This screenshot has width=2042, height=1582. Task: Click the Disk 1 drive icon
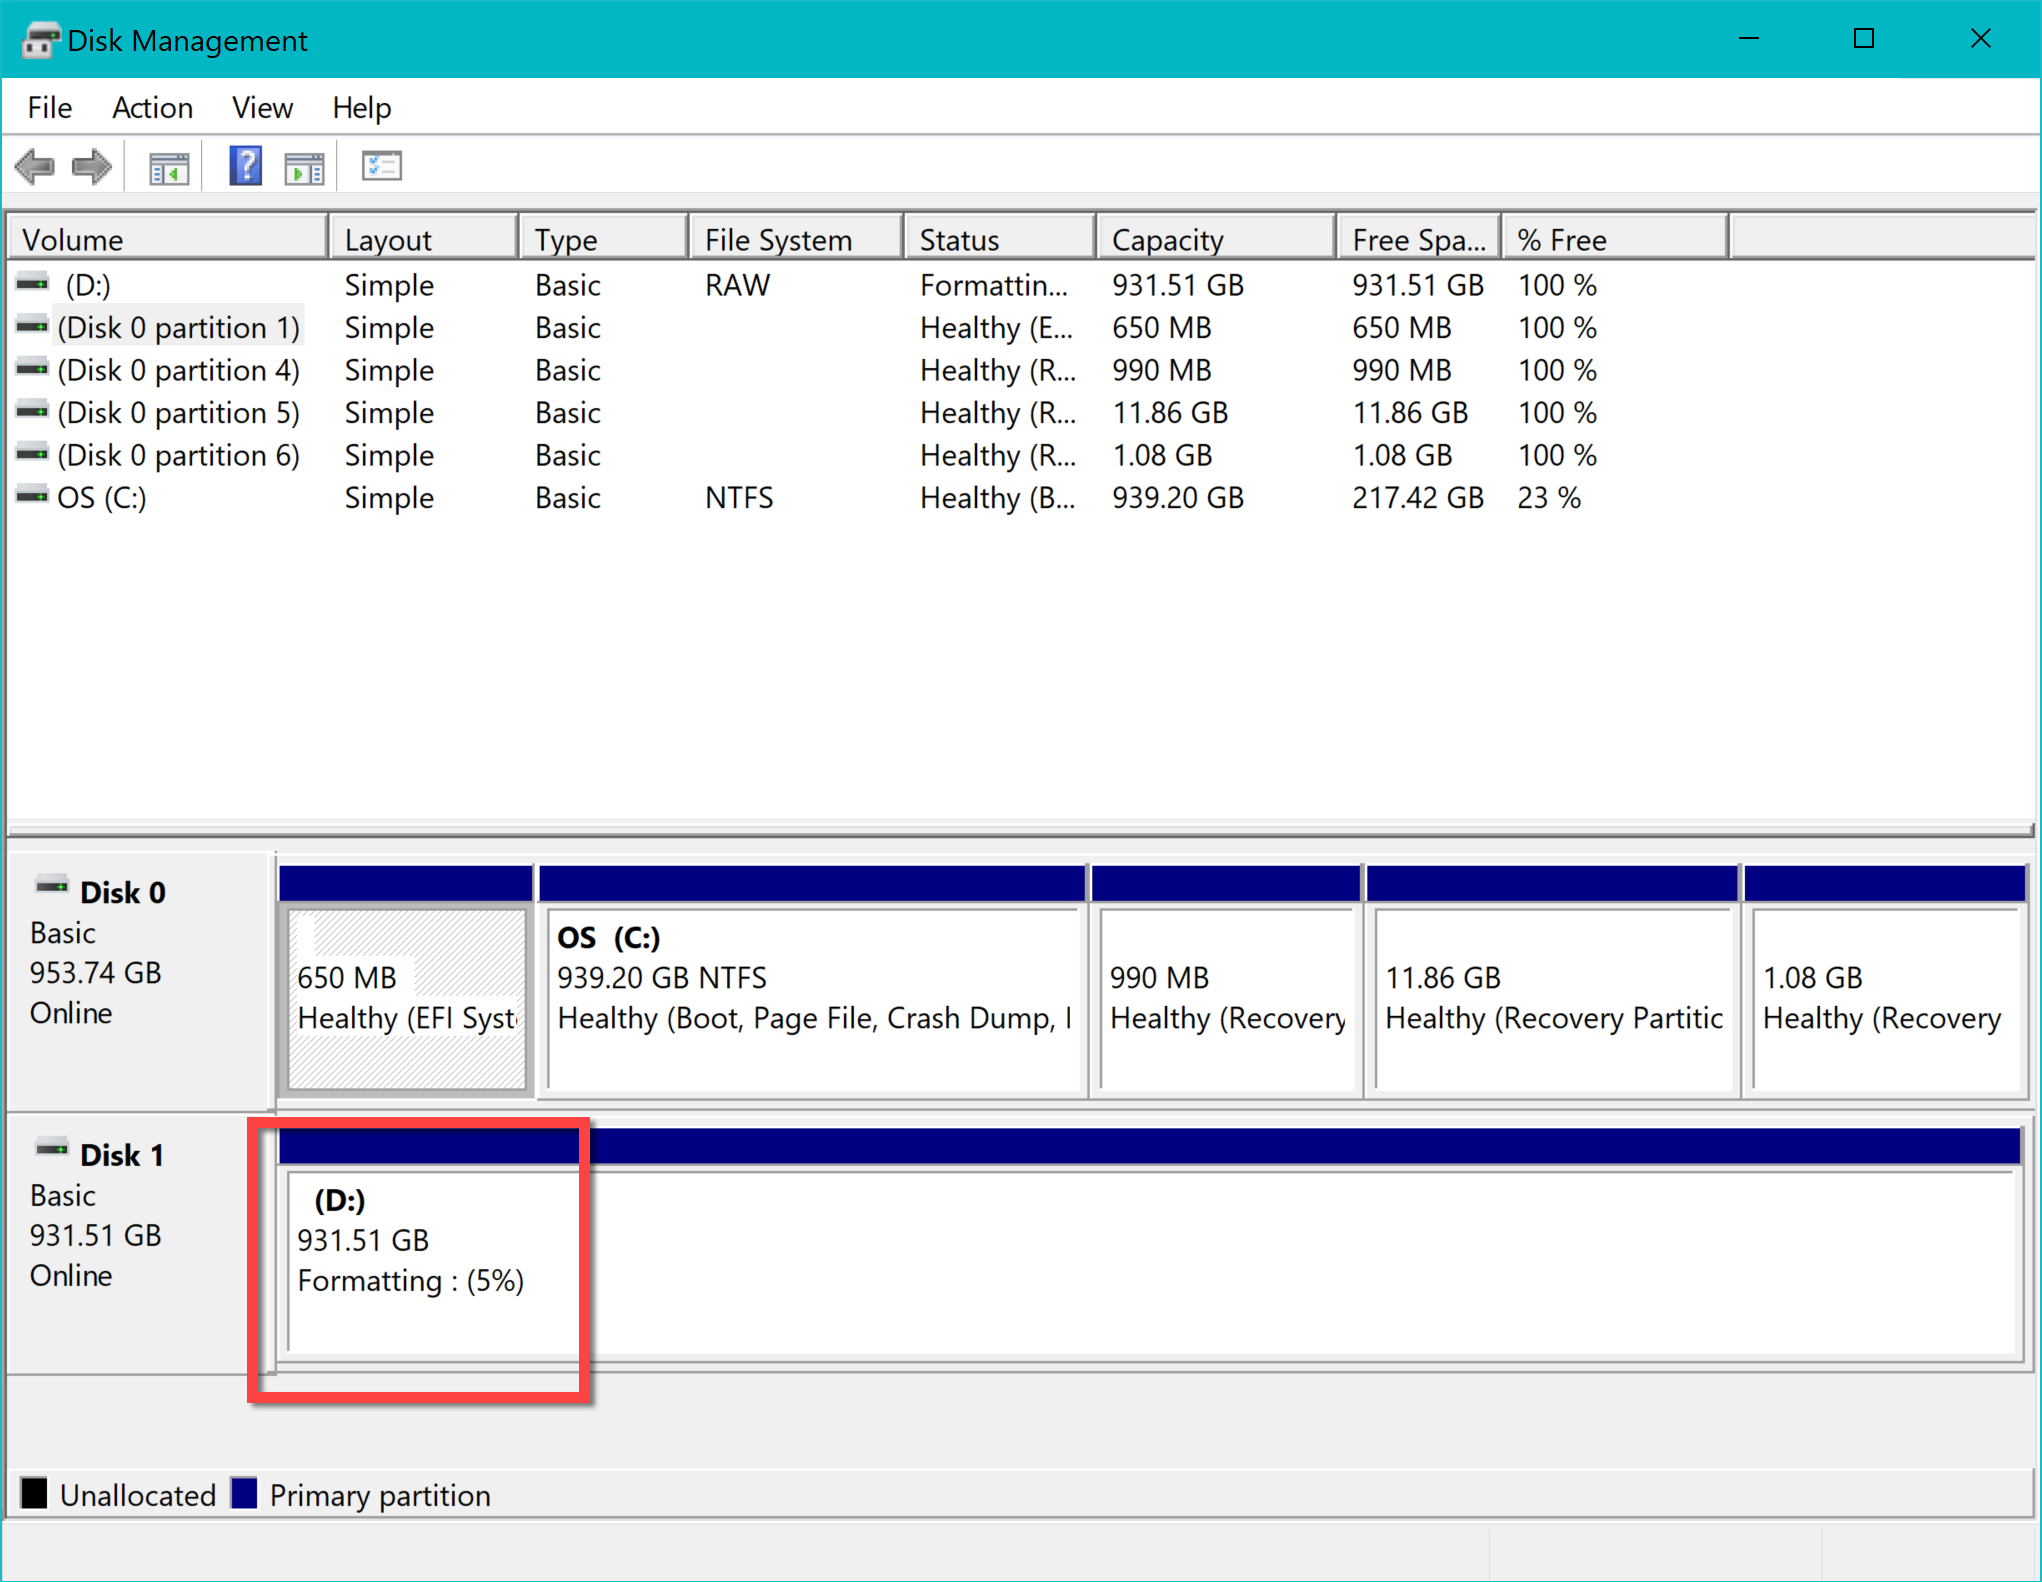pos(51,1149)
